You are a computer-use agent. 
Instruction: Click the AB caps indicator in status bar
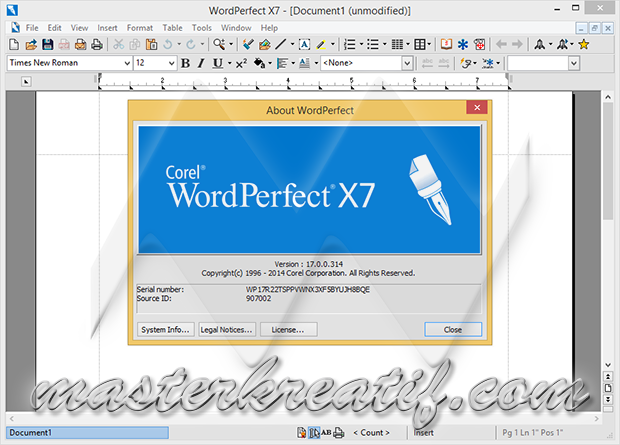[x=326, y=433]
